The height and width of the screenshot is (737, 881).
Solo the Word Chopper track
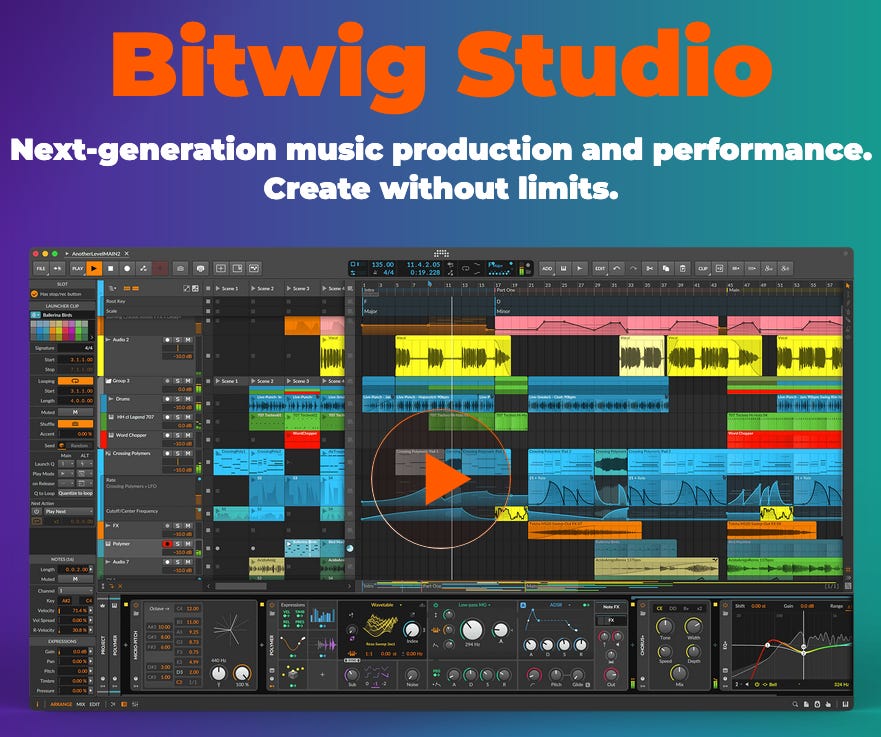pos(178,435)
